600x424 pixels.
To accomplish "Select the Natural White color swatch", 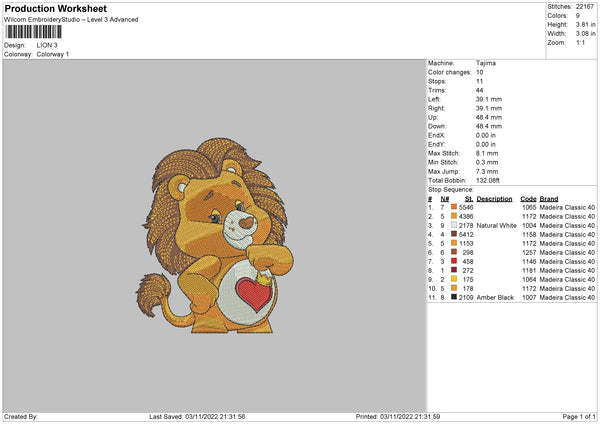I will (454, 225).
